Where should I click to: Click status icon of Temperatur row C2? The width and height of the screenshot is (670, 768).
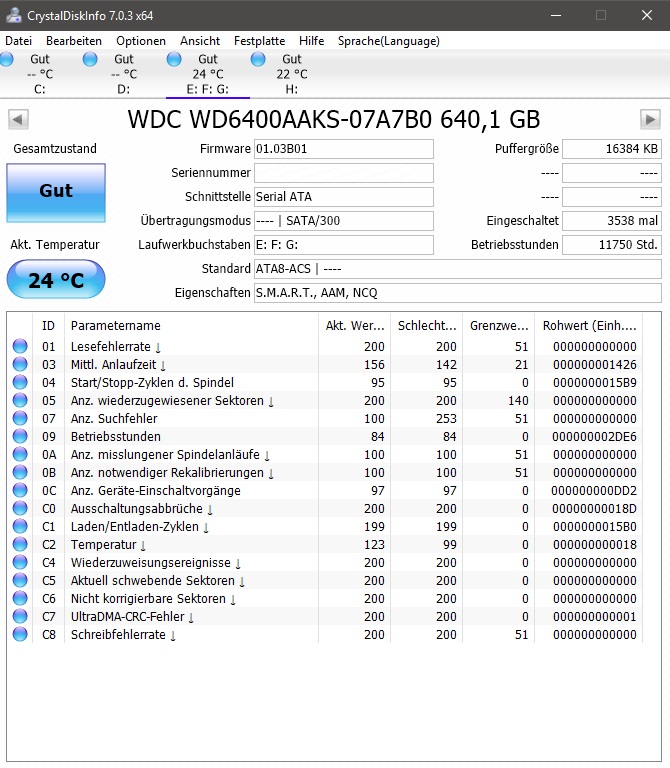(x=20, y=544)
